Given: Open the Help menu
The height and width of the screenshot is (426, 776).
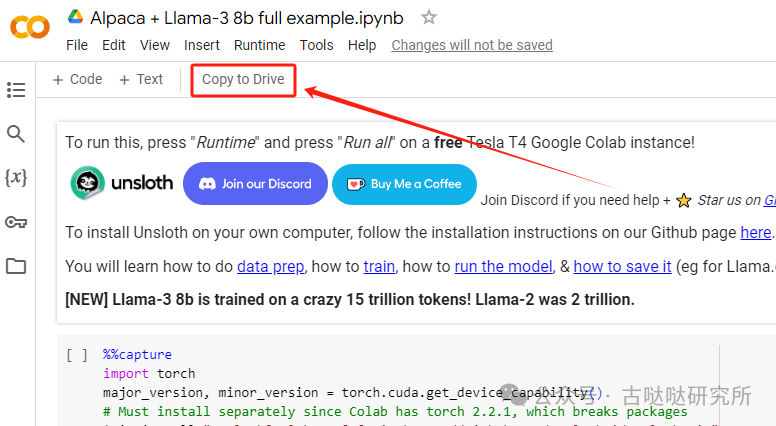Looking at the screenshot, I should point(362,45).
